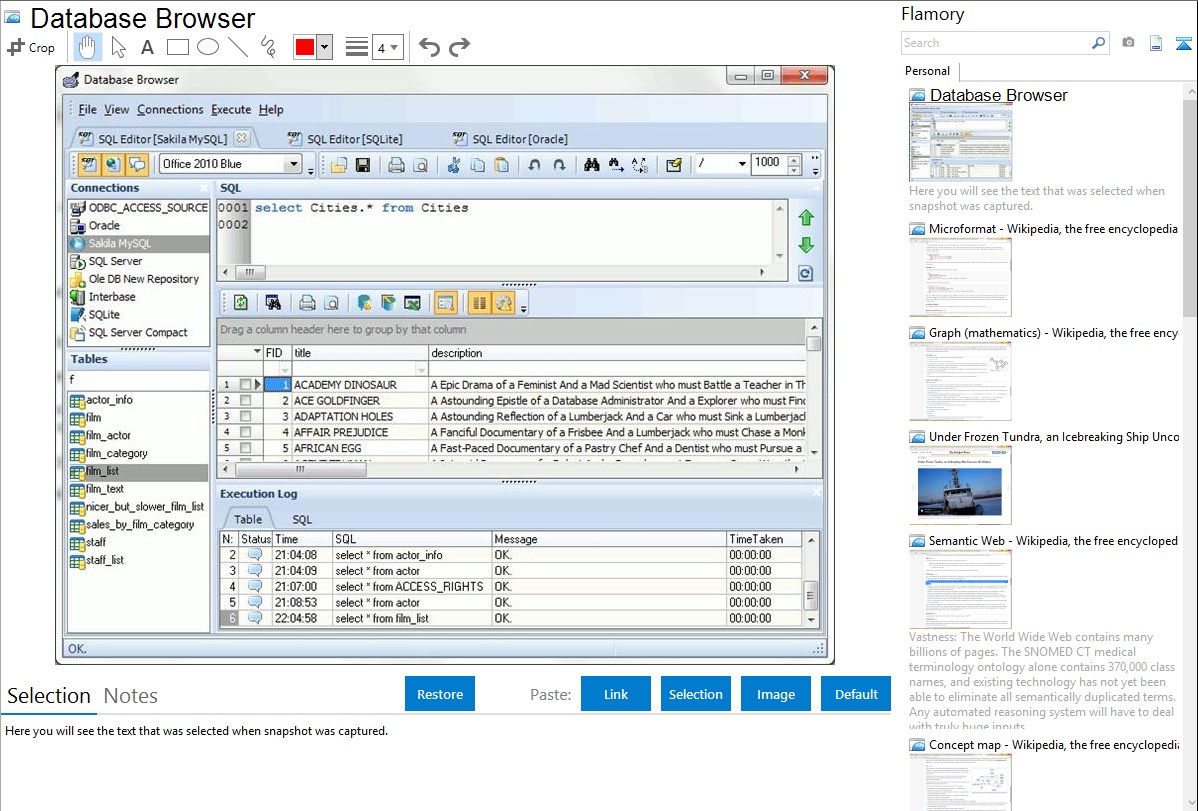Click the copy icon in SQL toolbar
Image resolution: width=1198 pixels, height=811 pixels.
point(478,164)
